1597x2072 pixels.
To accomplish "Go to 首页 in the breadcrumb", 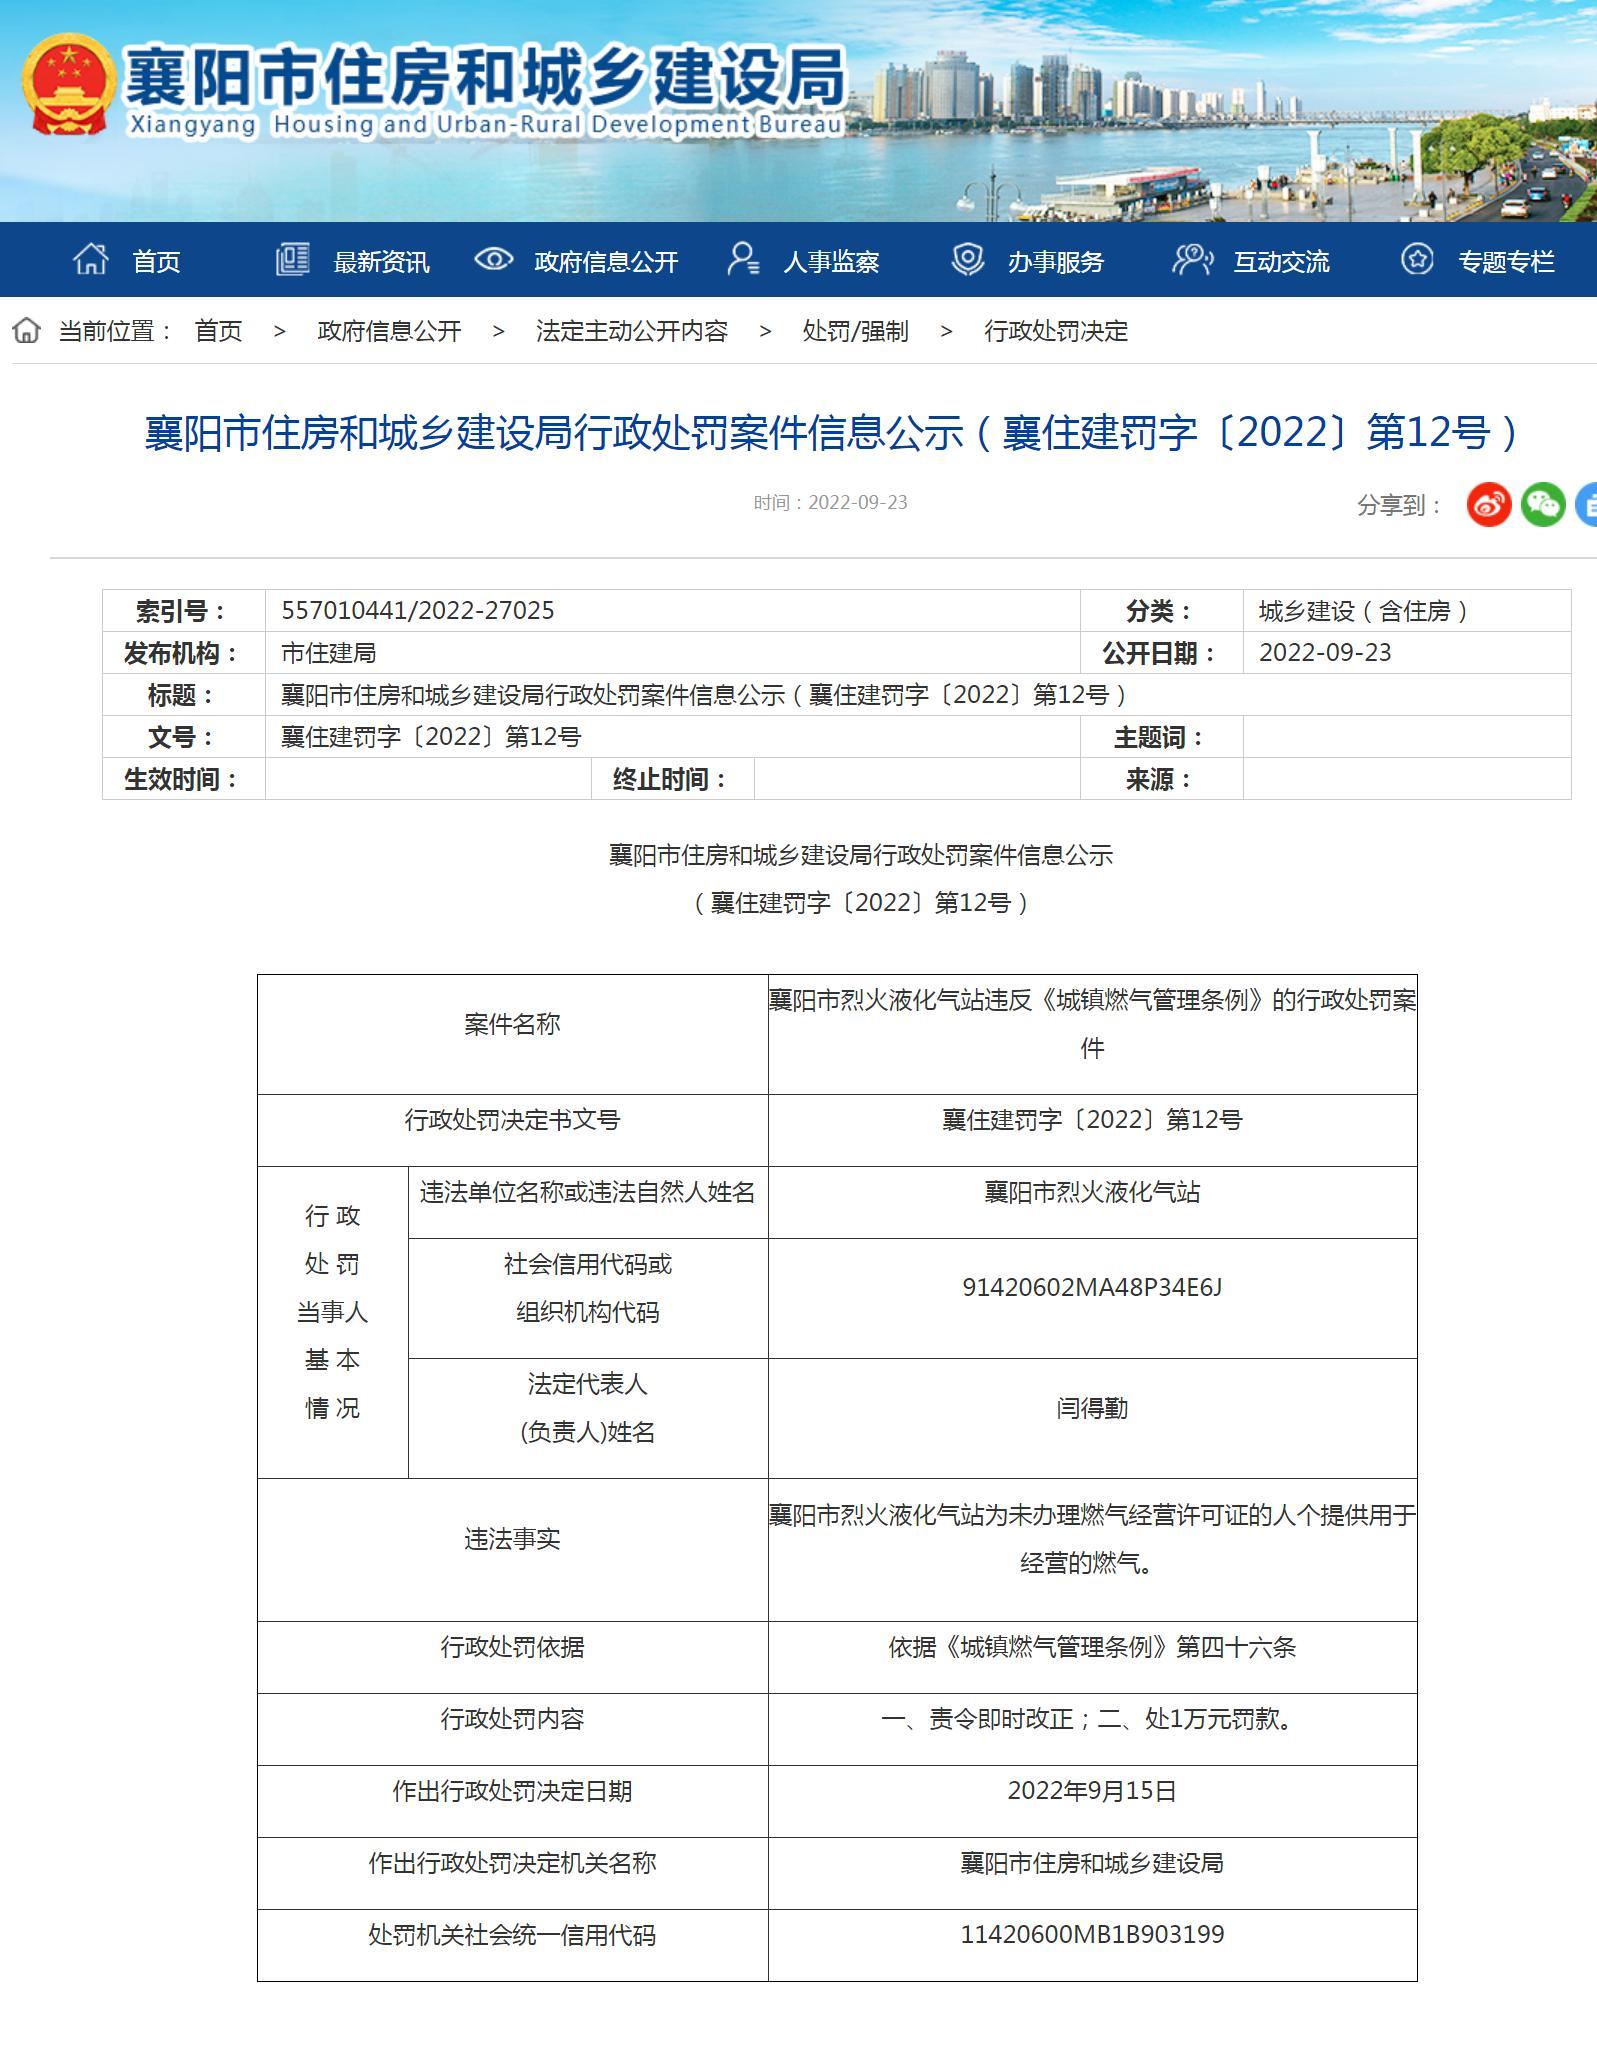I will (218, 331).
